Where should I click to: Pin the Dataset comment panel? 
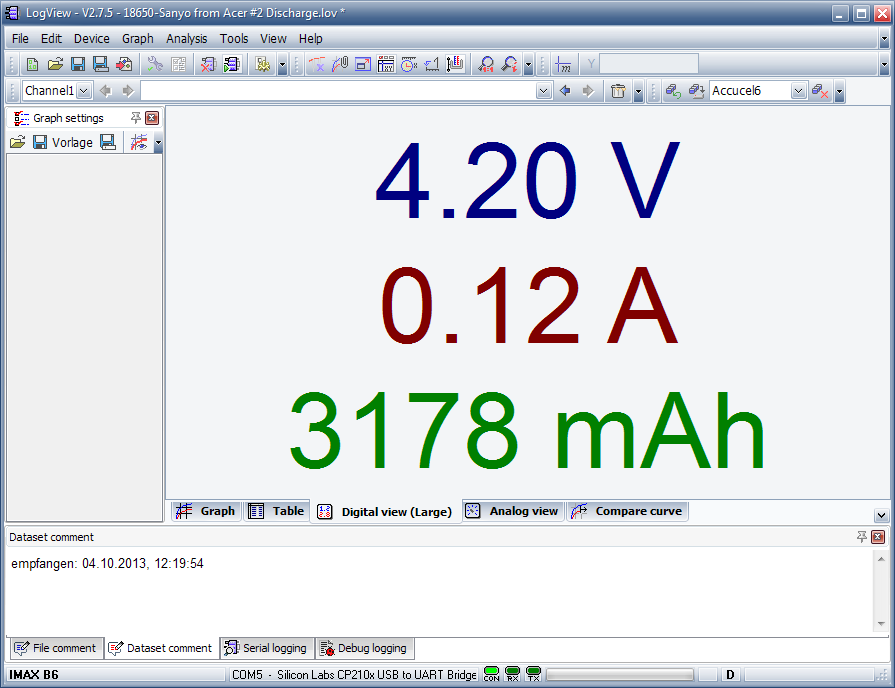(862, 537)
